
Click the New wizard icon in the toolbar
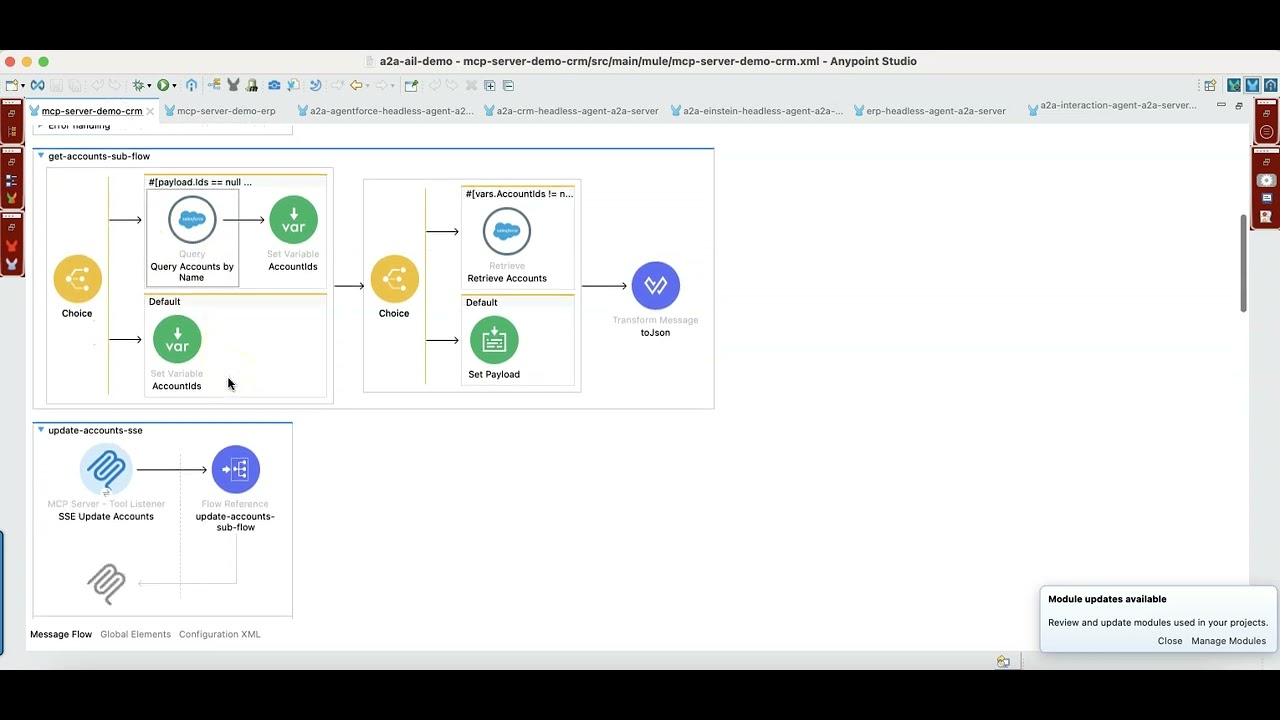pos(12,85)
